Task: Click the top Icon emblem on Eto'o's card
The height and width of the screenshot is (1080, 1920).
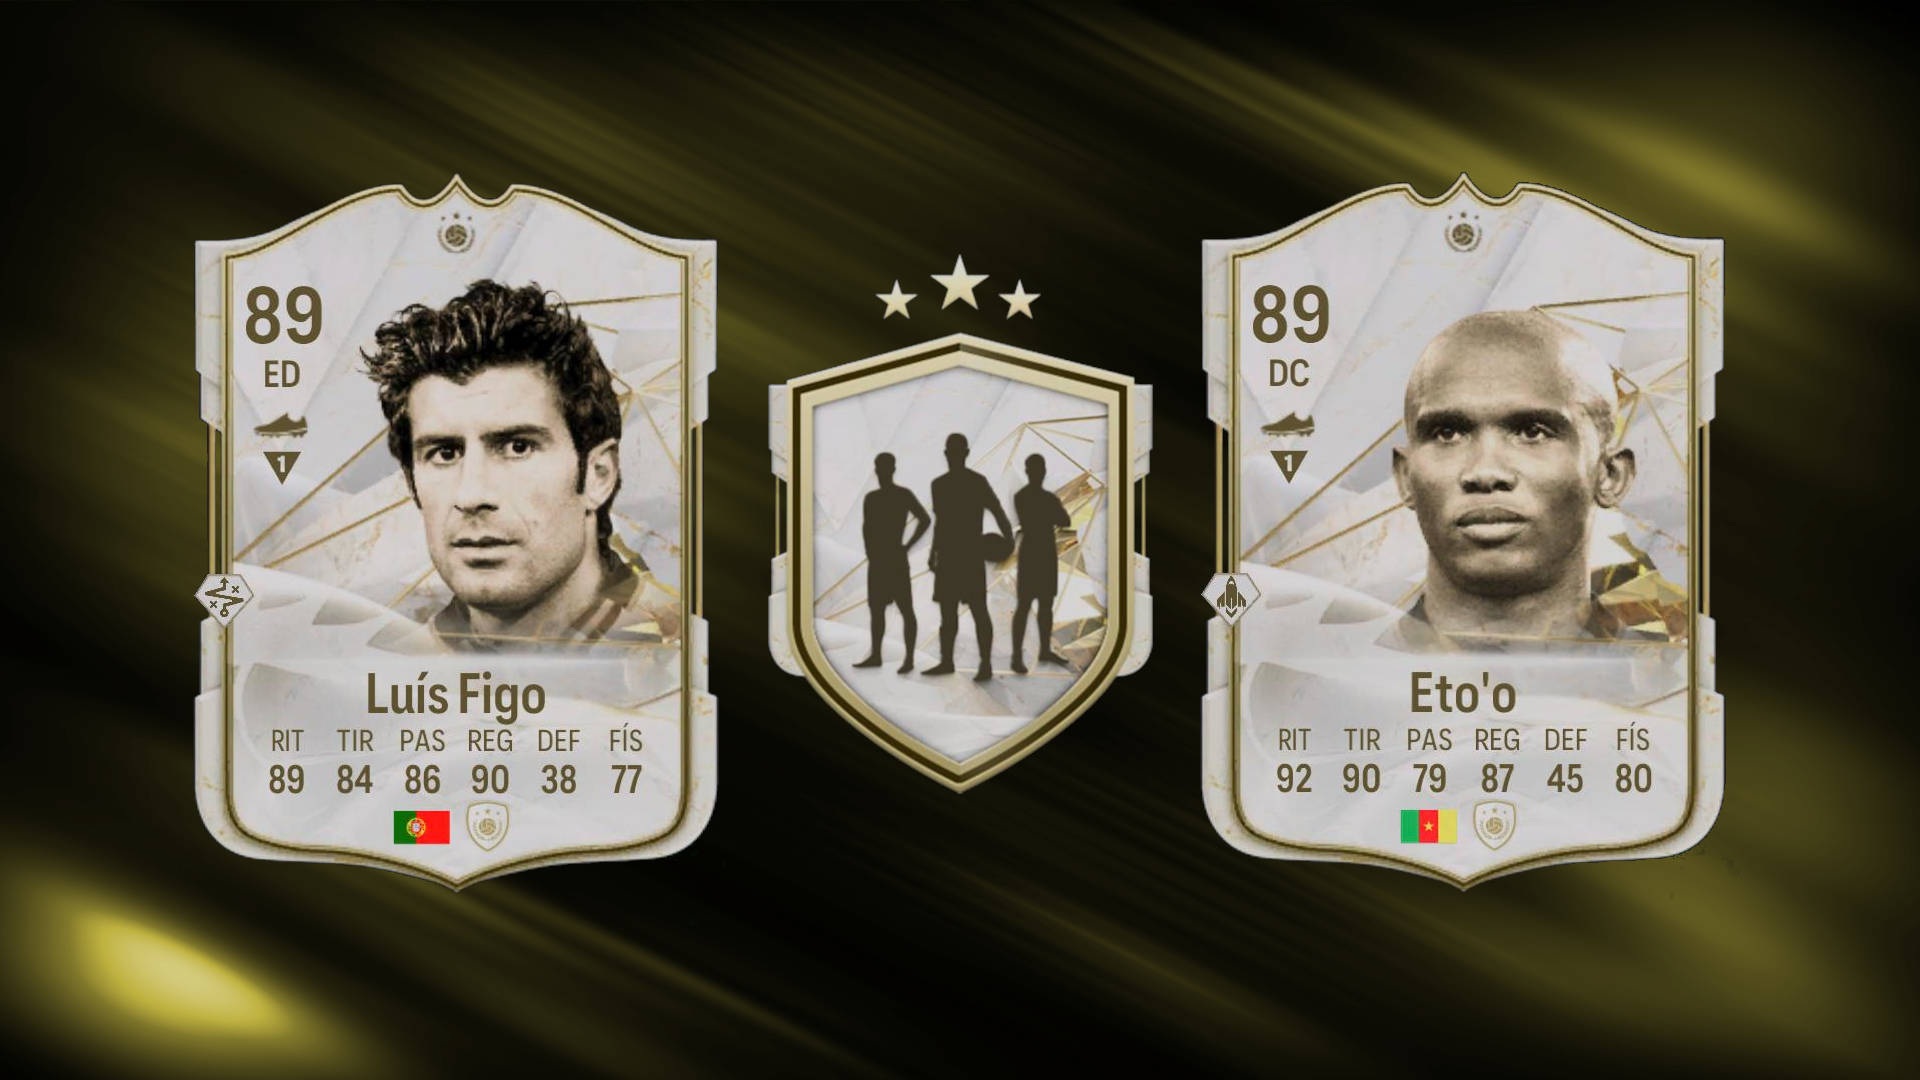Action: (x=1463, y=232)
